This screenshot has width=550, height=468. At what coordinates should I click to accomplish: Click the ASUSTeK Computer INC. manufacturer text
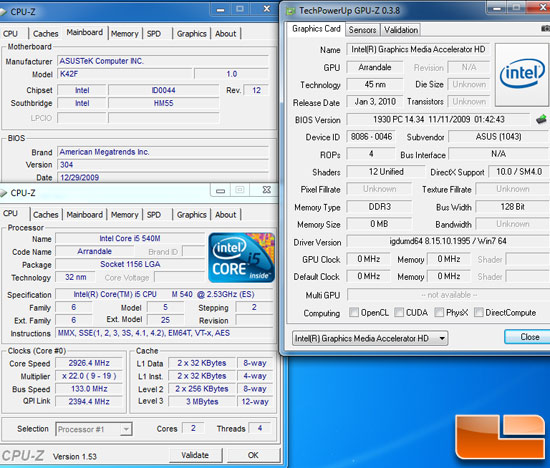tap(101, 61)
